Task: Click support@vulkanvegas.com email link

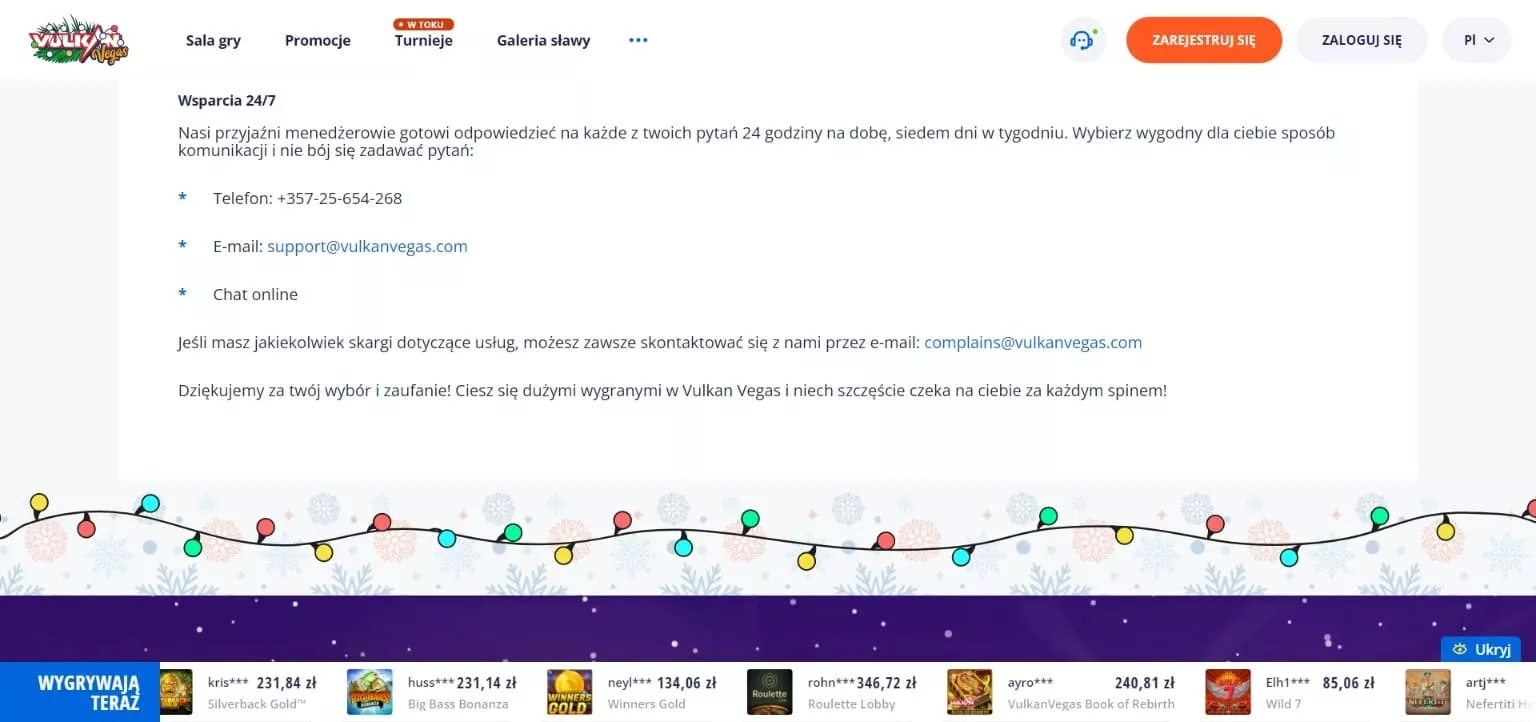Action: [x=367, y=246]
